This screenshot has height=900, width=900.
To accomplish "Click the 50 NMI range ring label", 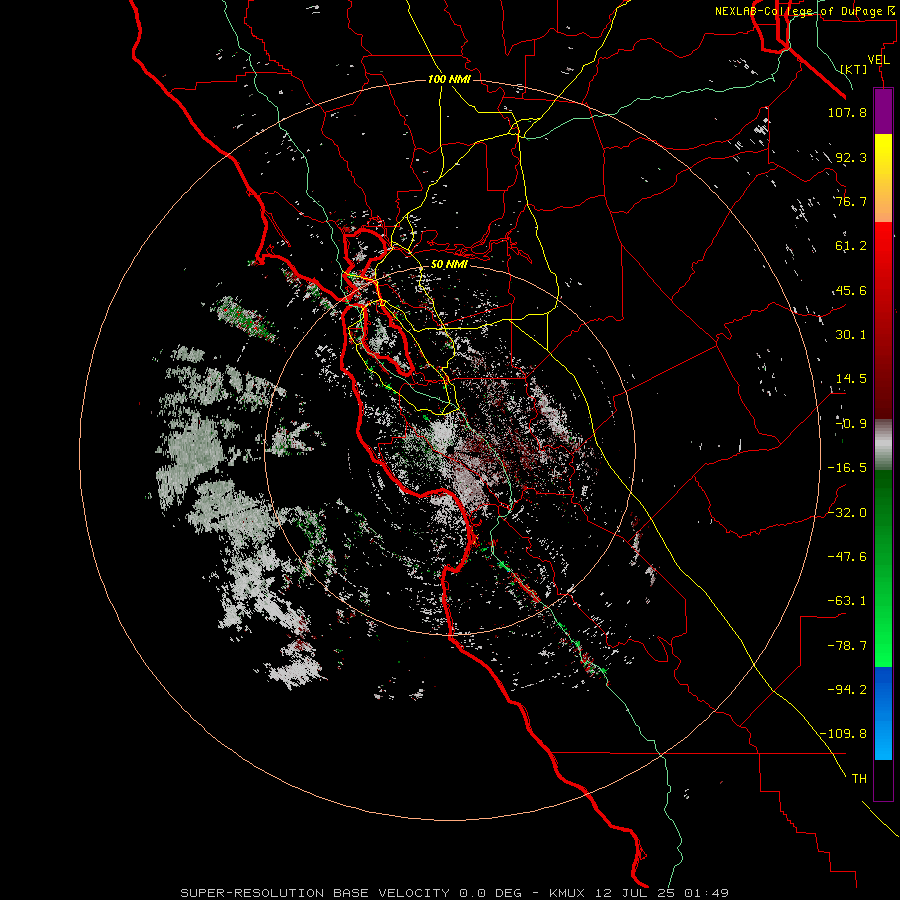I will tap(449, 264).
